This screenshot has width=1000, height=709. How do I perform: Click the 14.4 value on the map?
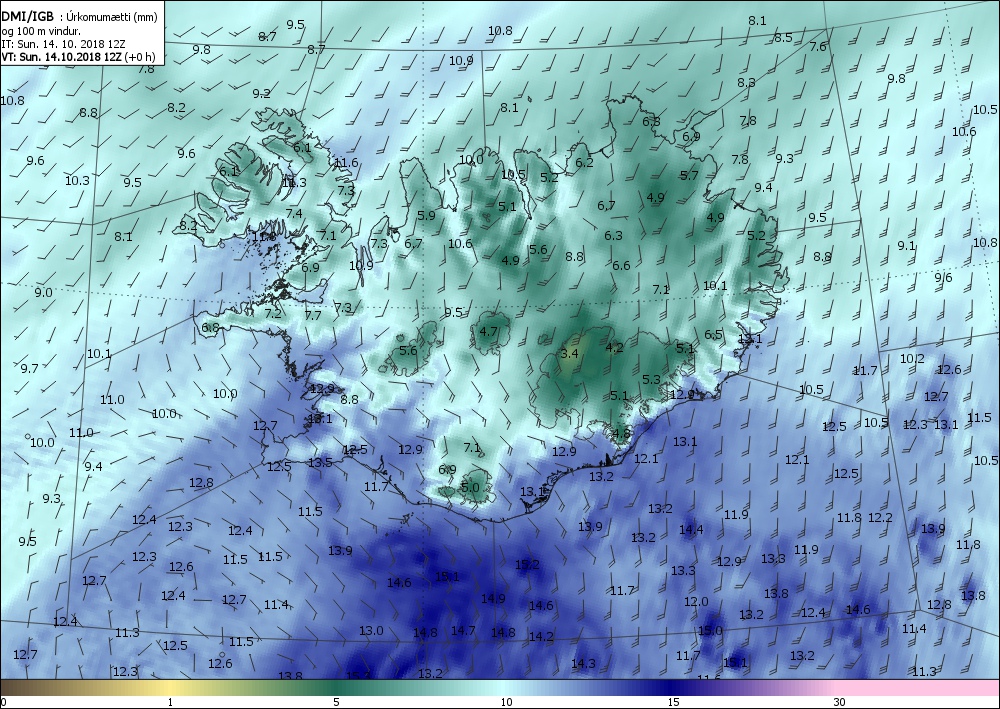pyautogui.click(x=691, y=529)
